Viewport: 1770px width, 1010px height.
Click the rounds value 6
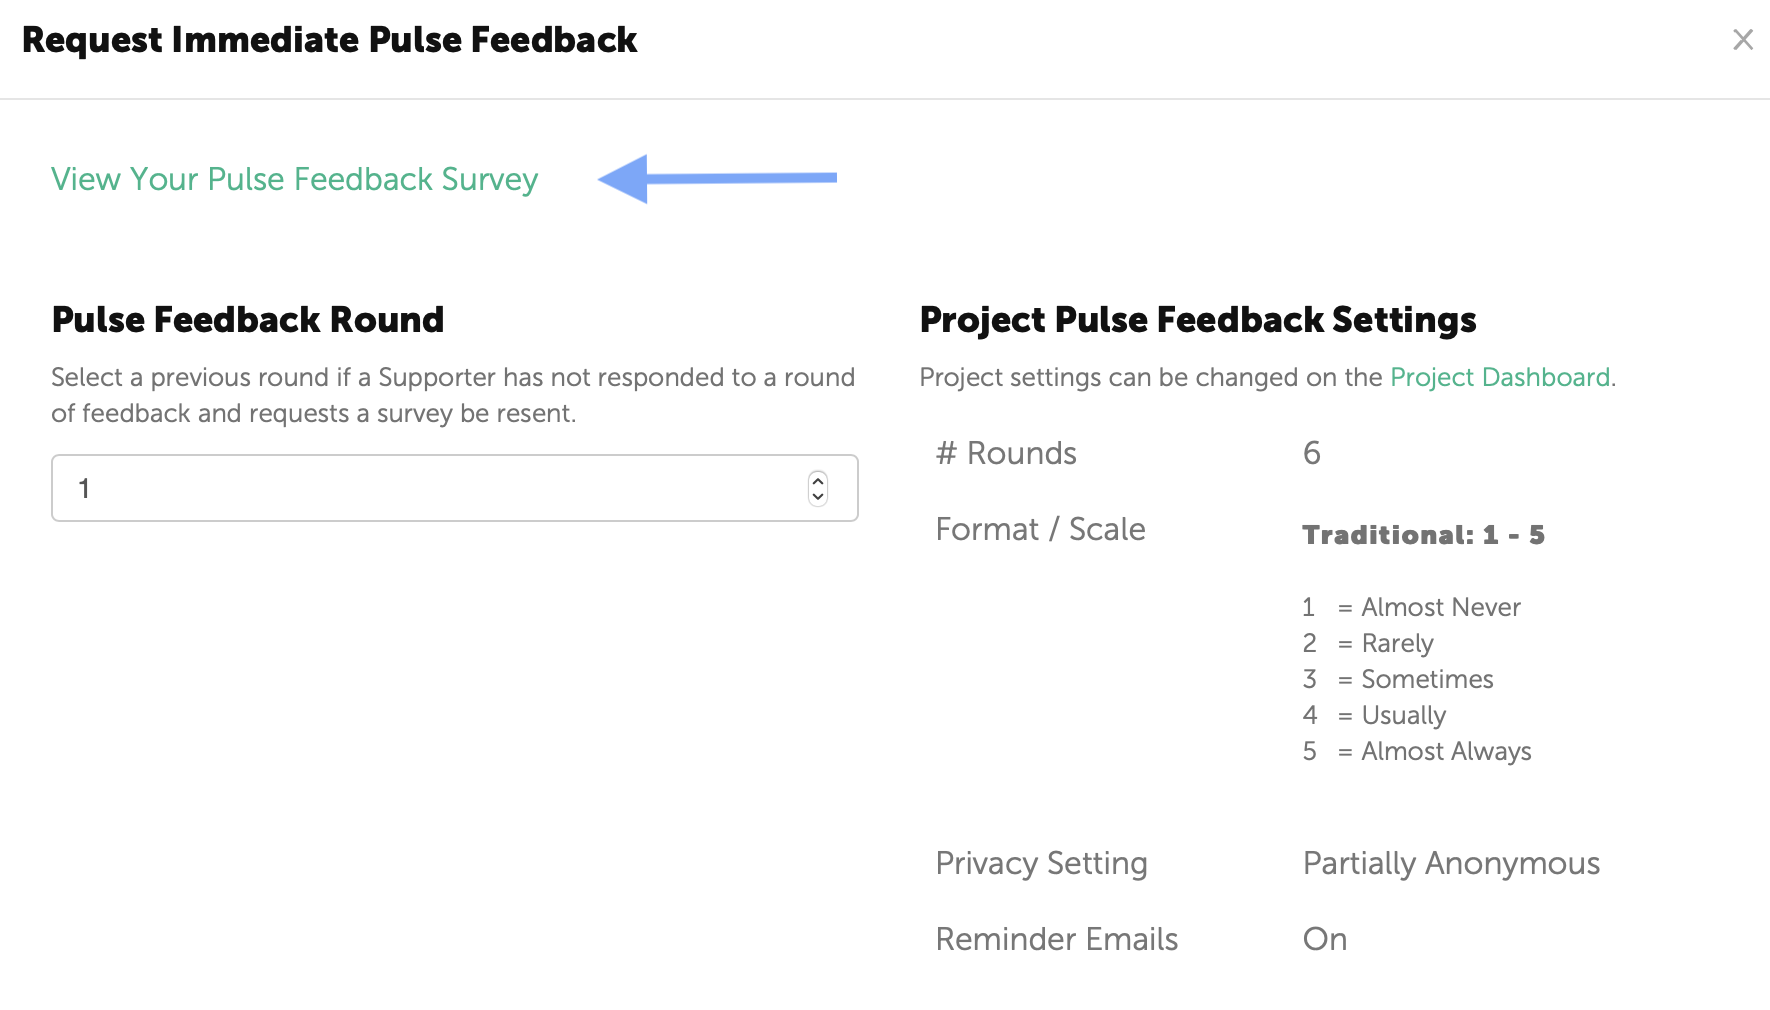coord(1311,453)
